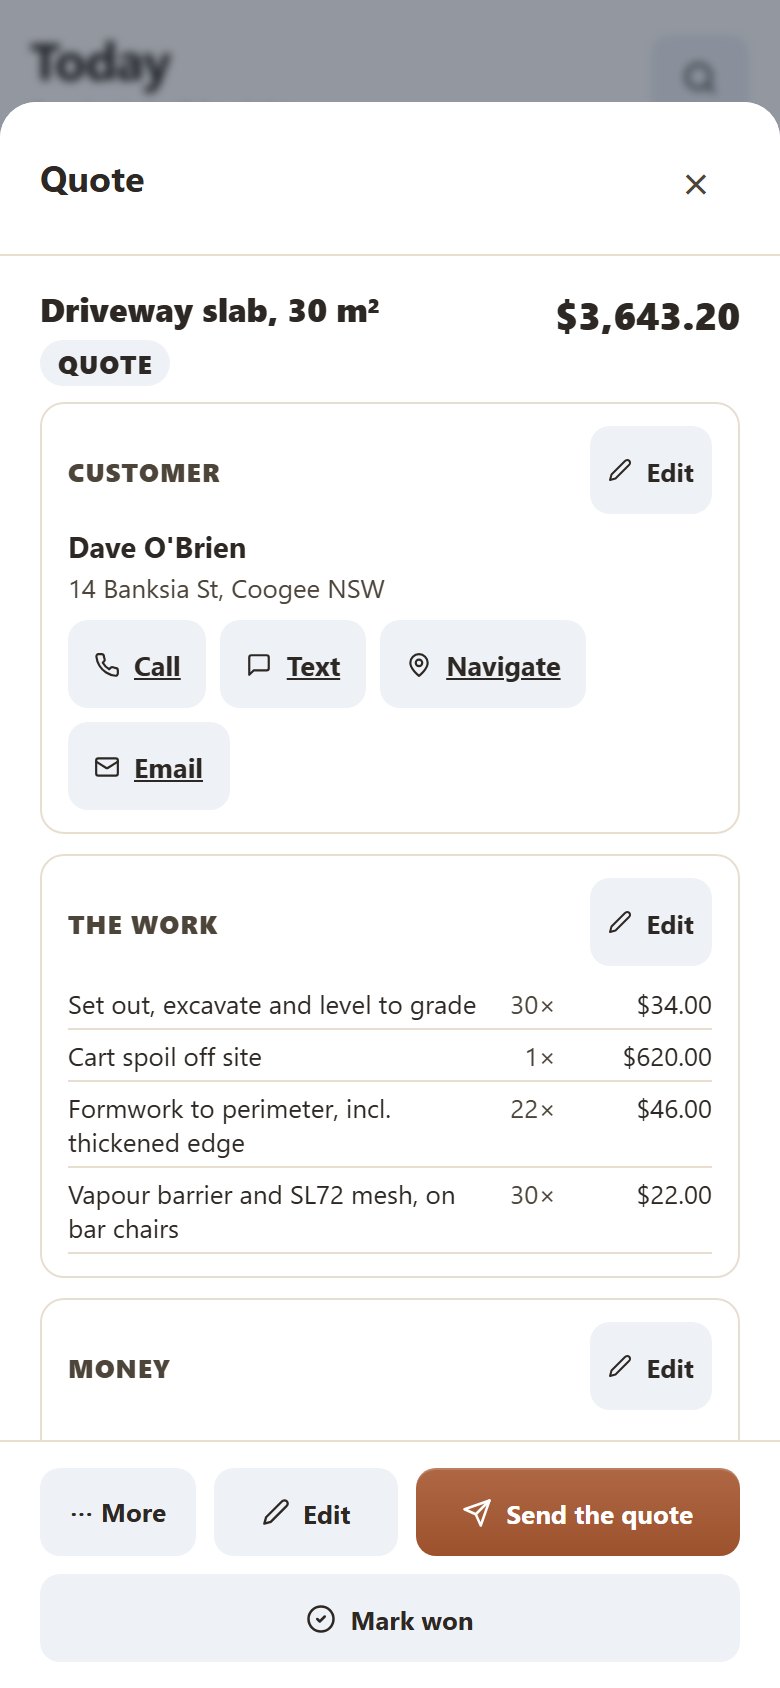780x1688 pixels.
Task: Click the MONEY section heading
Action: (x=119, y=1369)
